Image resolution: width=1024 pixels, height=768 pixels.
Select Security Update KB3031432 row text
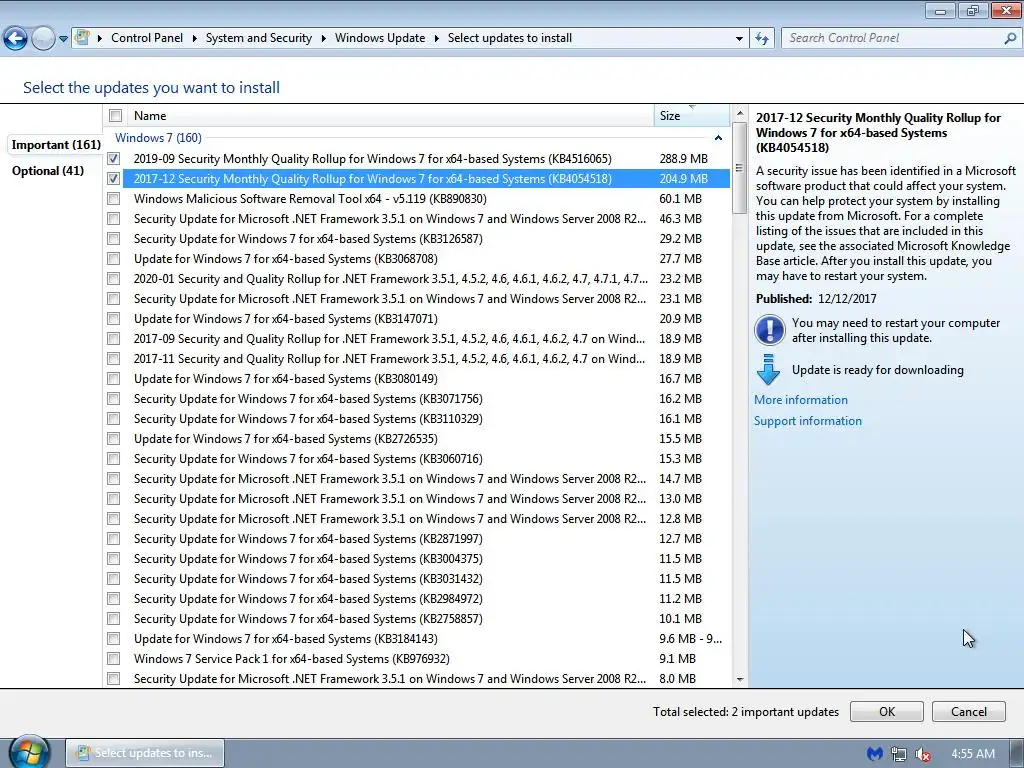click(308, 579)
